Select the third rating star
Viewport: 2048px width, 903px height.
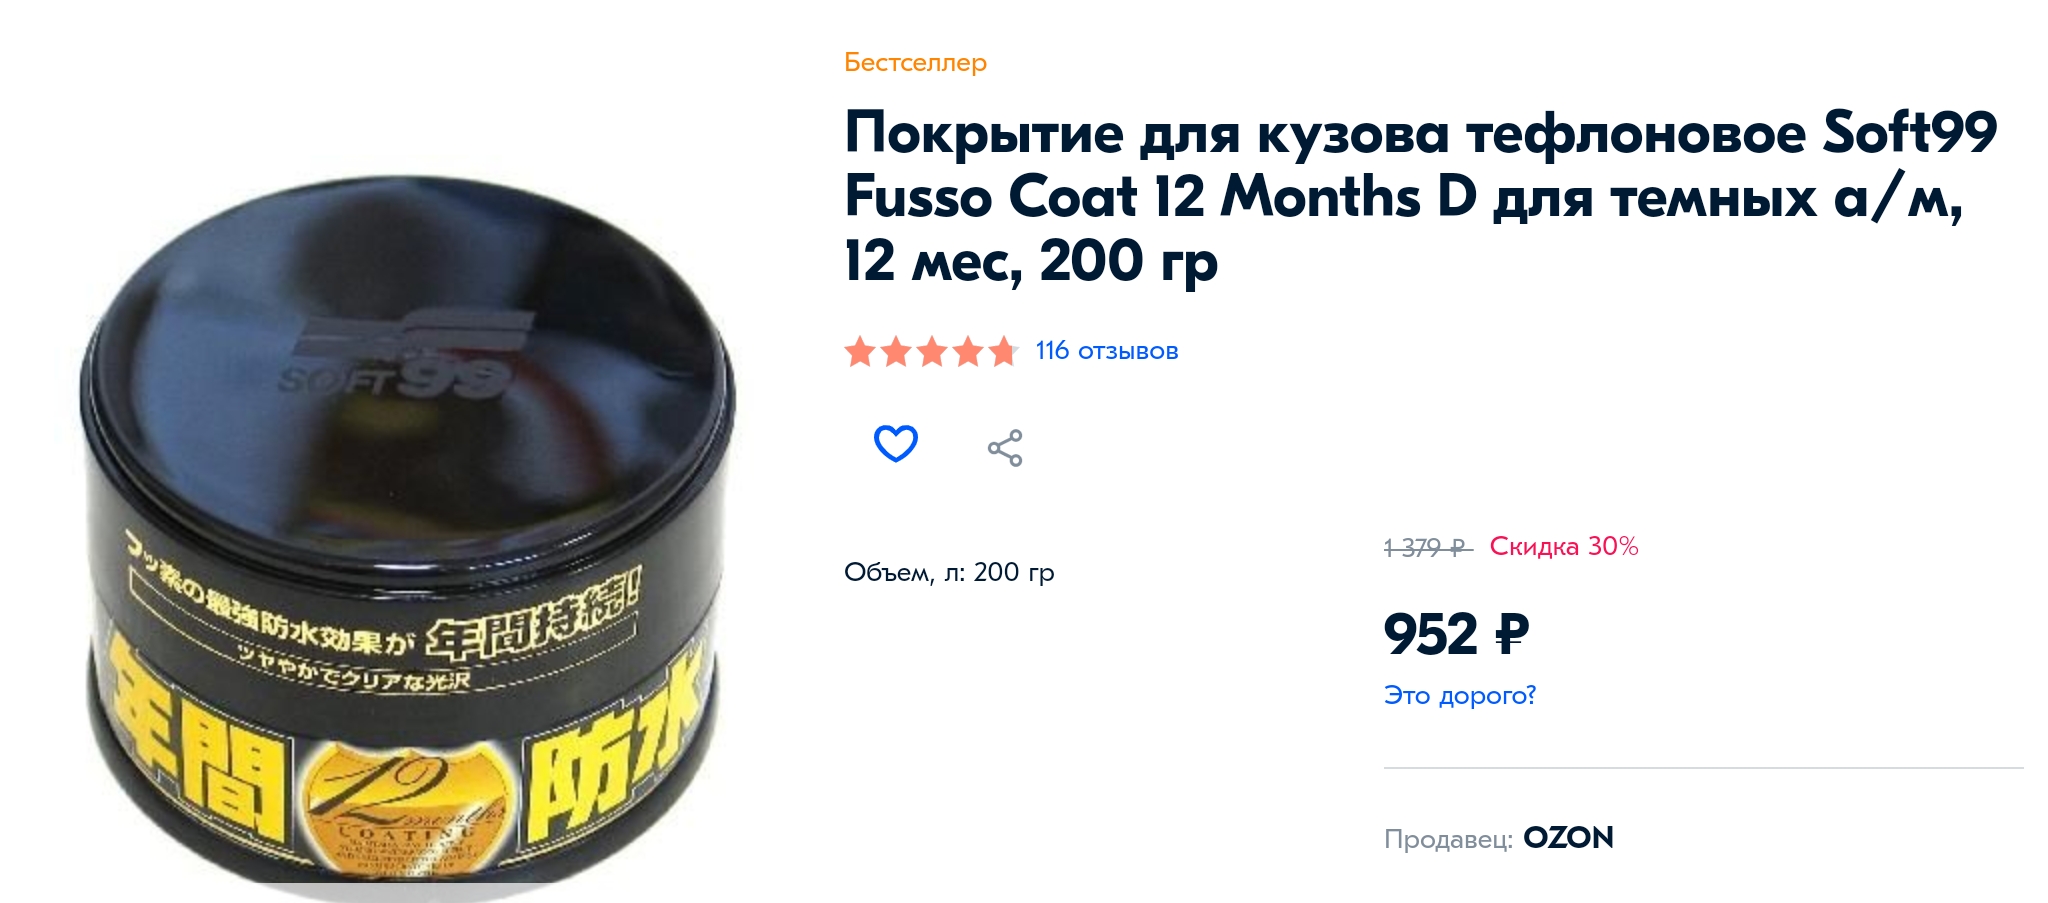(x=932, y=351)
